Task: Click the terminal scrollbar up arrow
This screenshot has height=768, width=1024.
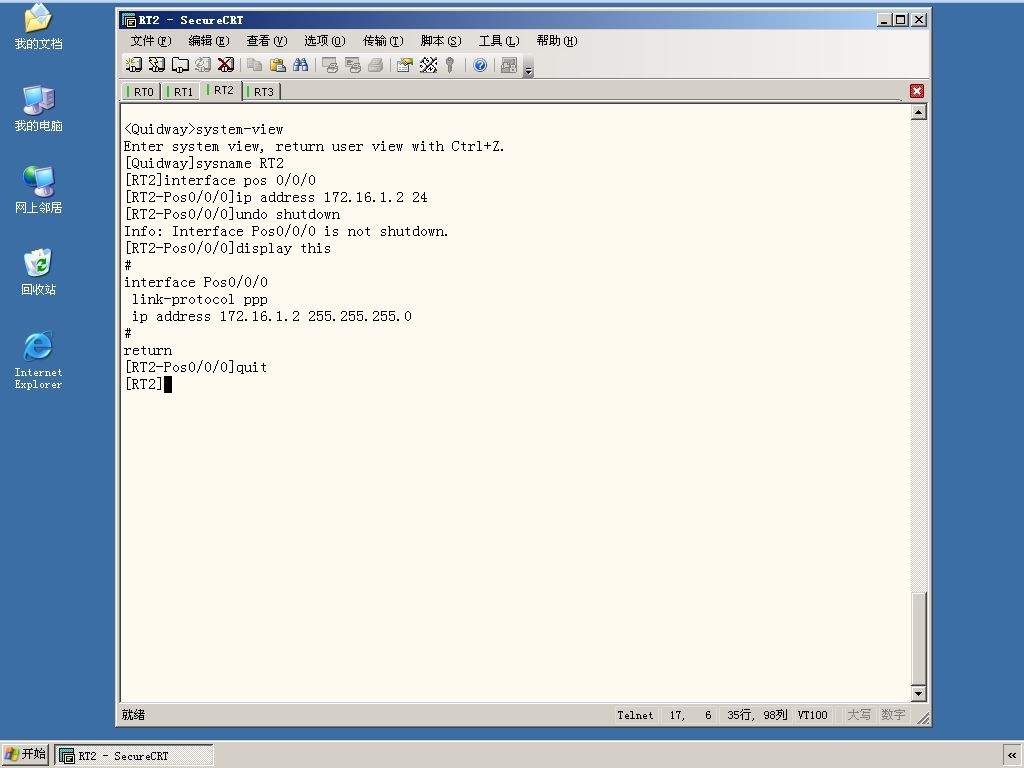Action: pyautogui.click(x=918, y=112)
